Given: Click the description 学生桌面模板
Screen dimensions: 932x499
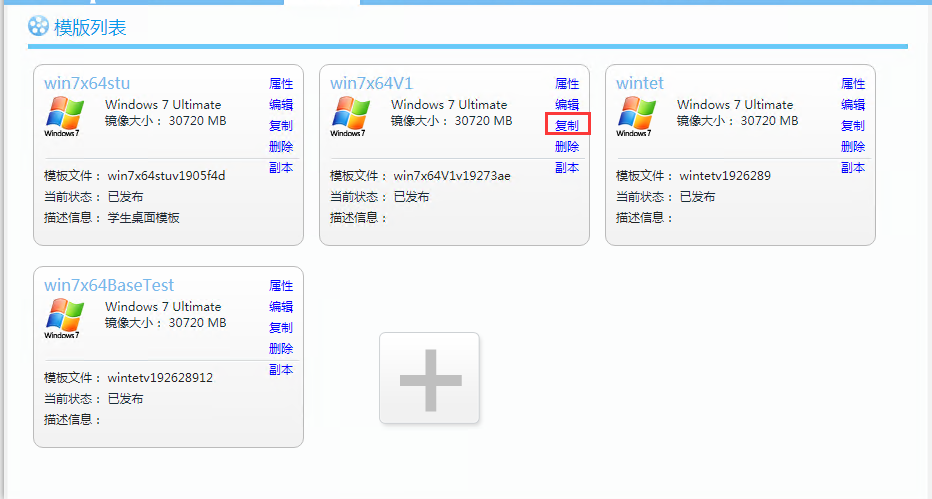Looking at the screenshot, I should pos(143,217).
